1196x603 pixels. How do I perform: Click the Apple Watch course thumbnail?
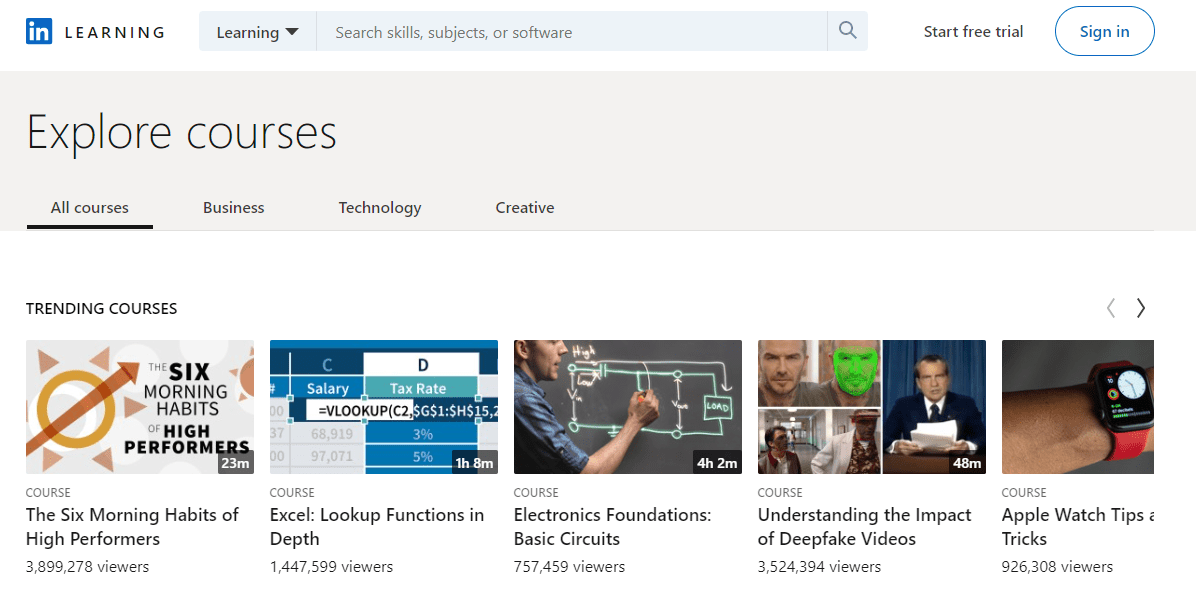[1078, 407]
